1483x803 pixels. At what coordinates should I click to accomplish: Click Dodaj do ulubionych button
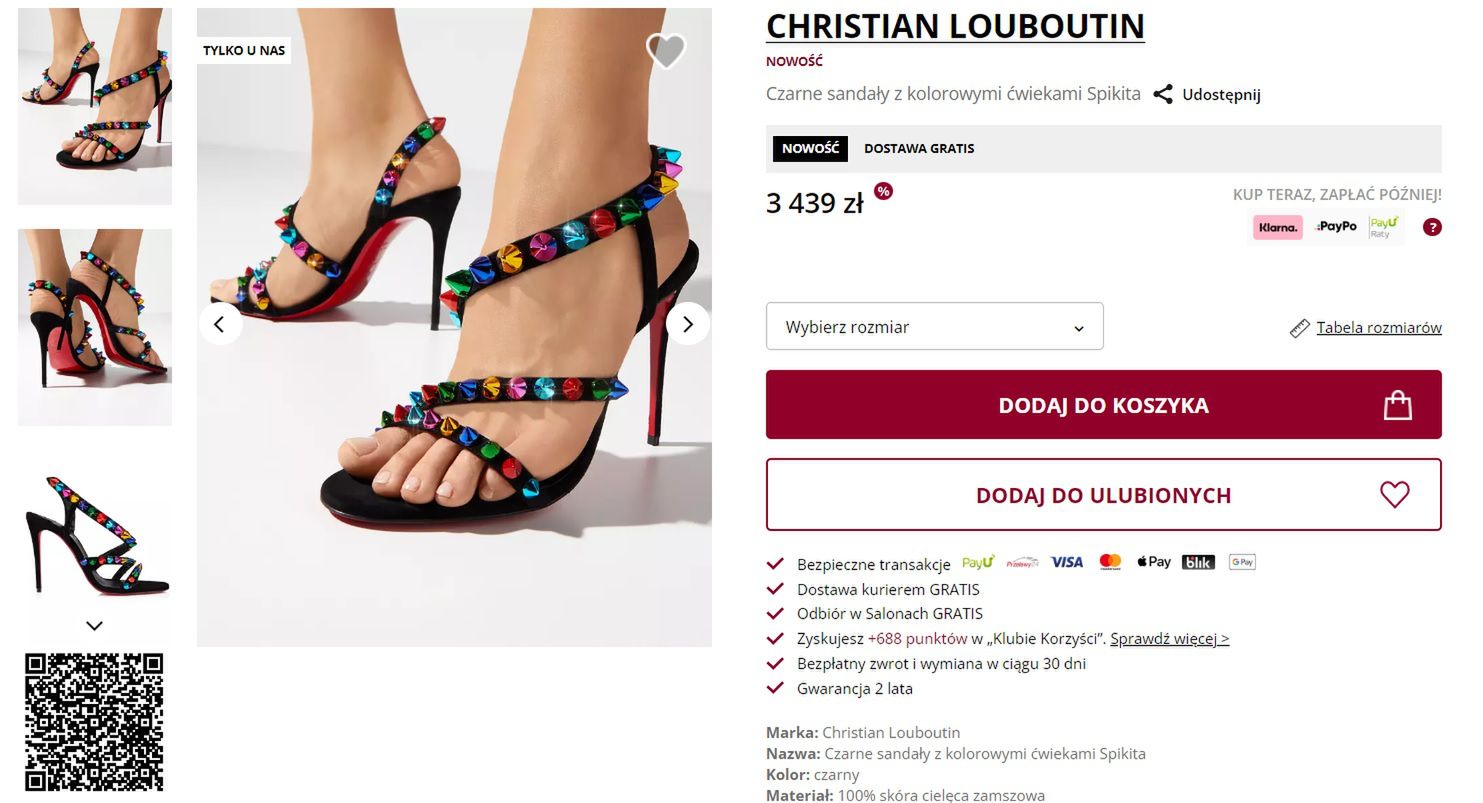pyautogui.click(x=1103, y=495)
